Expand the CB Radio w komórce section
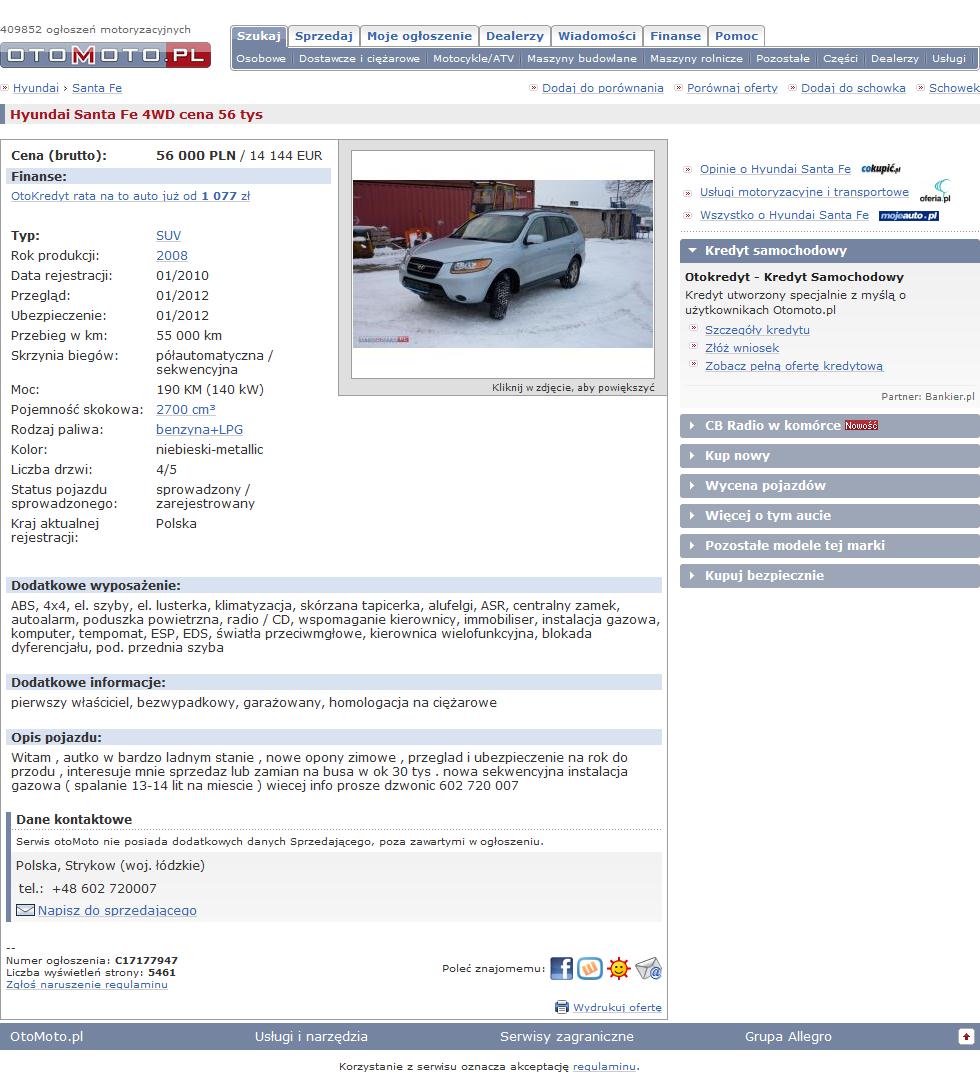This screenshot has width=980, height=1092. (x=830, y=426)
